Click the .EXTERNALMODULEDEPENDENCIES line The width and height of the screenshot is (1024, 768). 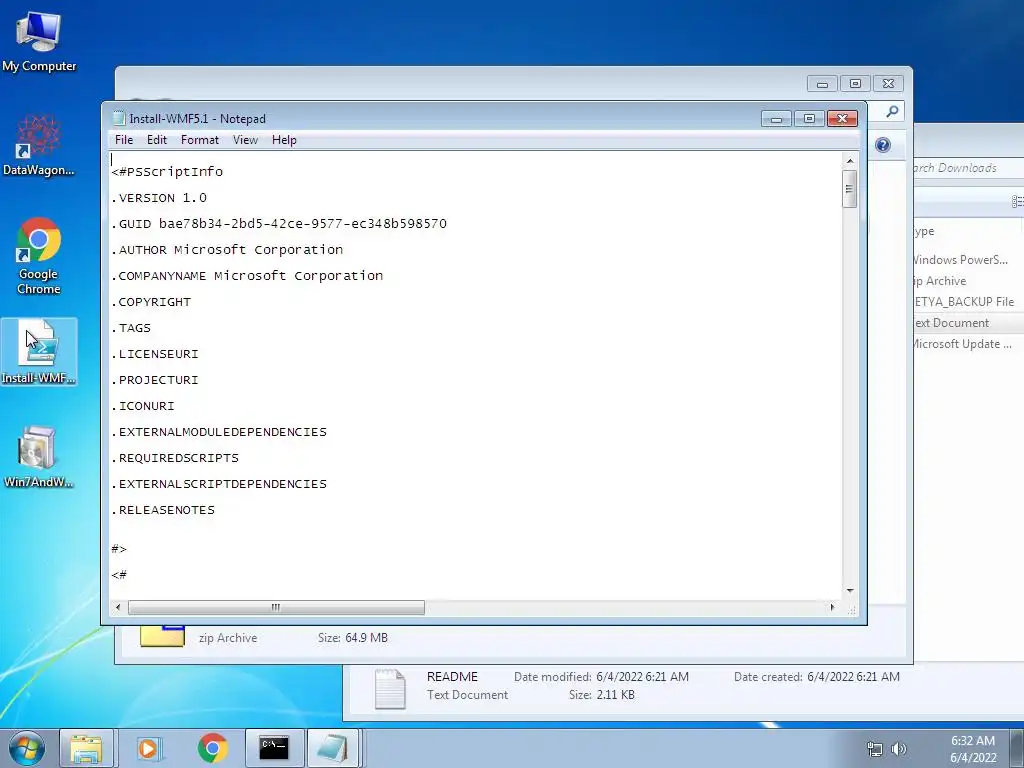219,432
